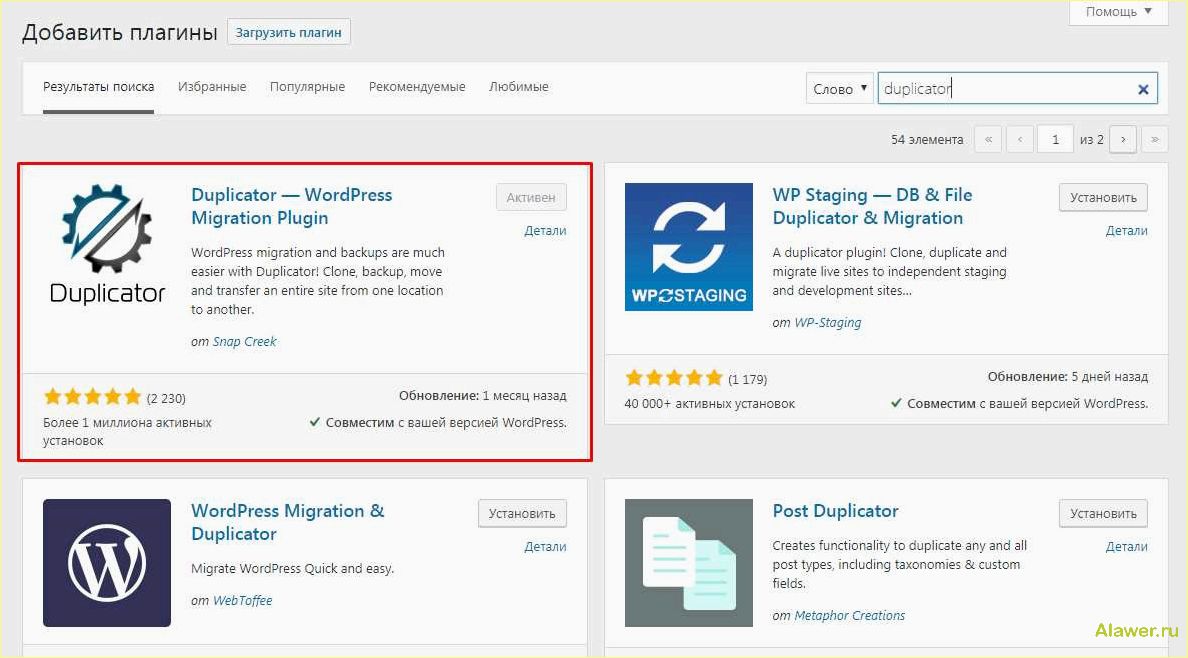This screenshot has width=1188, height=658.
Task: Open Детали link for WP Staging
Action: pos(1127,230)
